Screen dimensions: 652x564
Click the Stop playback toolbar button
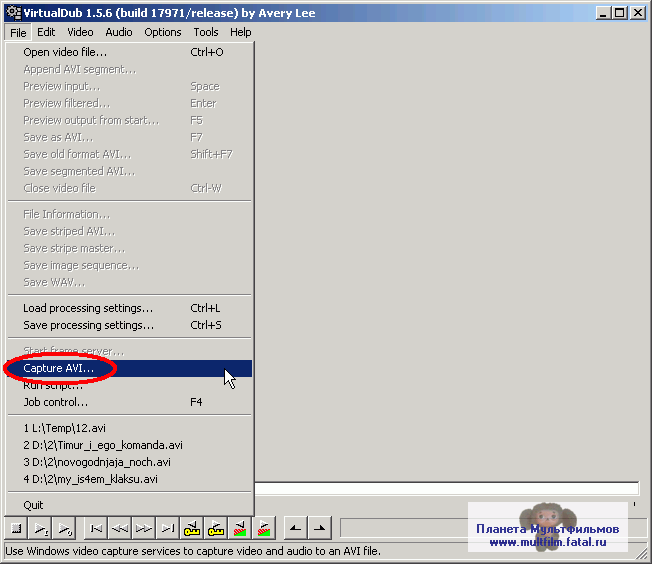tap(16, 528)
